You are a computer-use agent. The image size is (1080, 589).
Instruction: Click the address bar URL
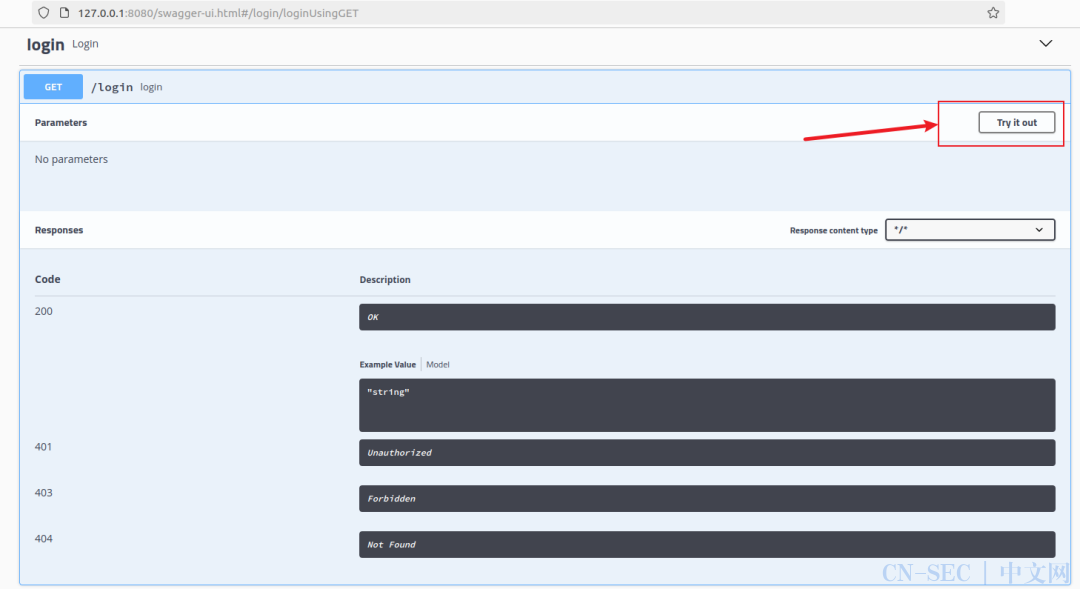[x=218, y=12]
